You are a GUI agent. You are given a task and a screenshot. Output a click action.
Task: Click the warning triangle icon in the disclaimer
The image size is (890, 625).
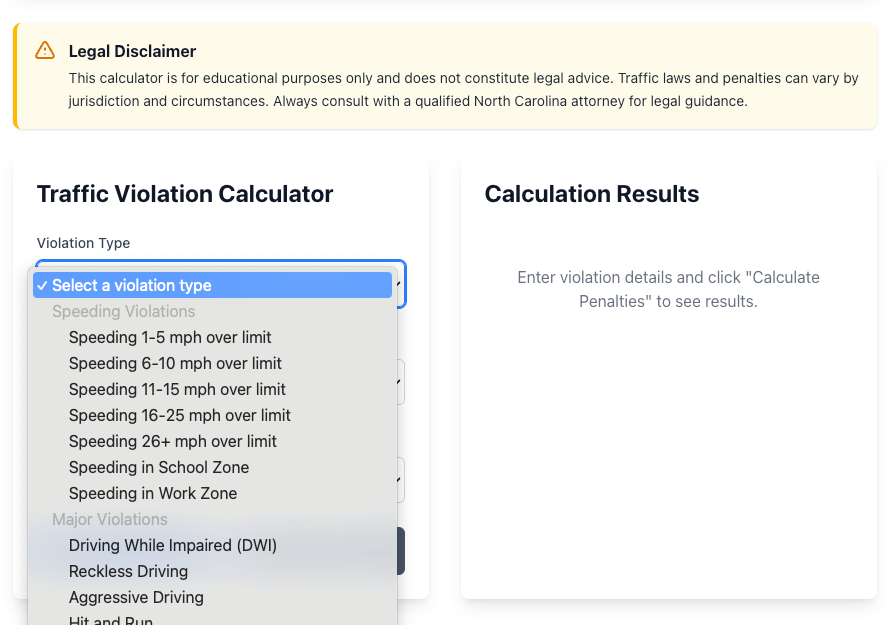(x=44, y=50)
